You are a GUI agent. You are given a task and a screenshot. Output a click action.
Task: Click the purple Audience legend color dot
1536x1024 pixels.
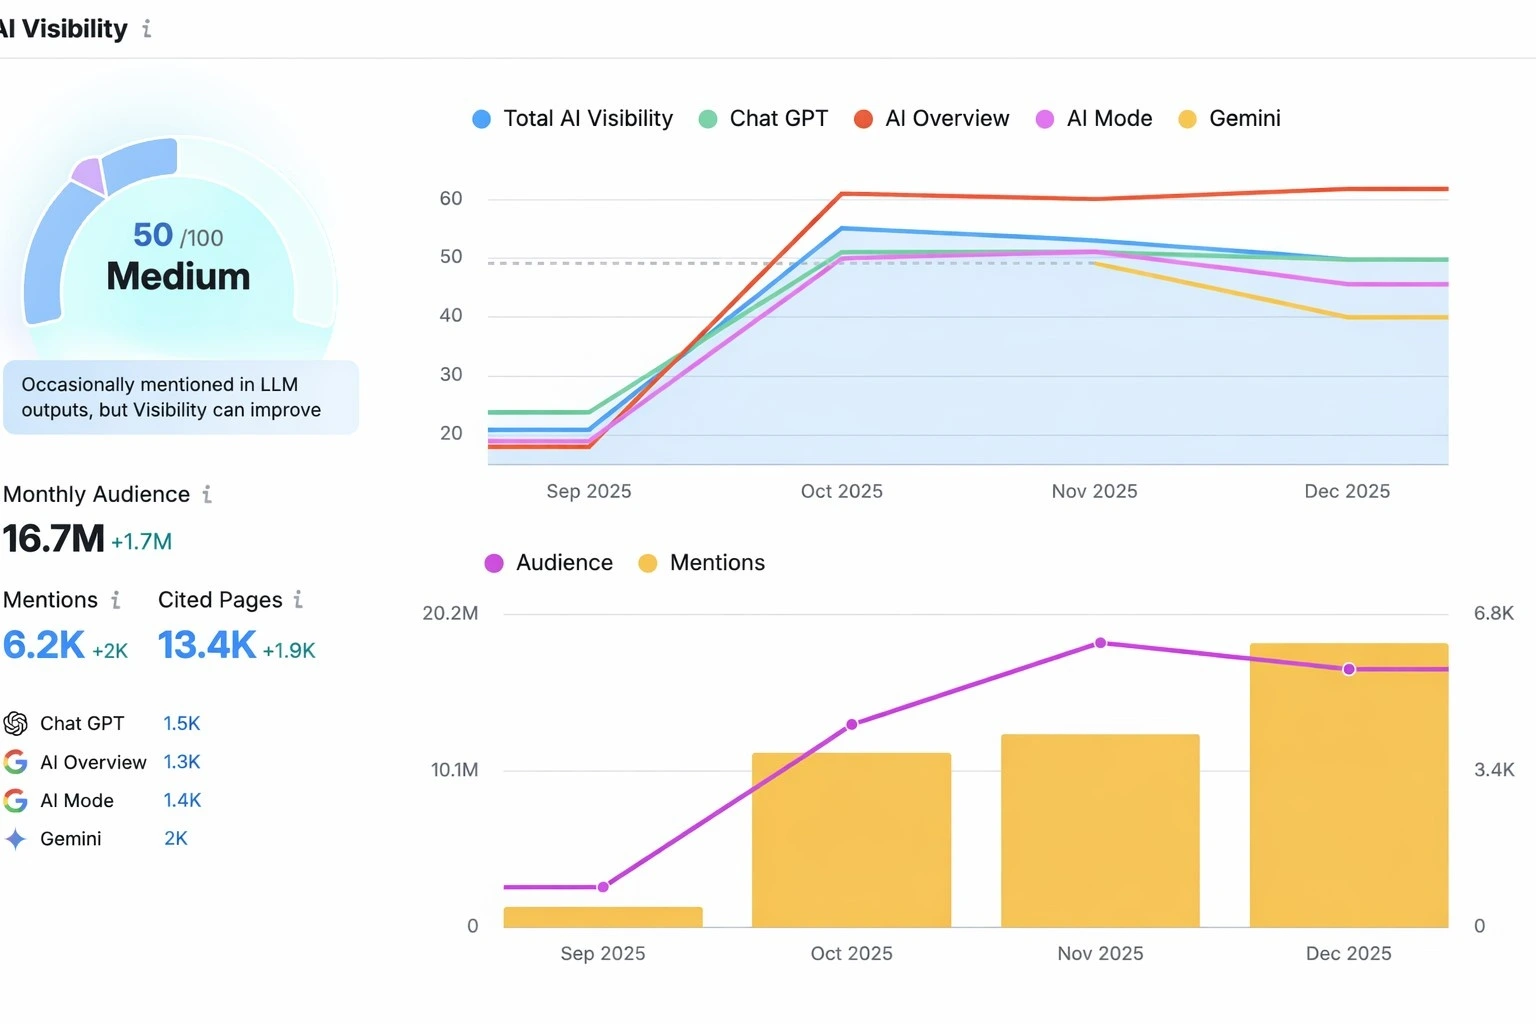click(493, 563)
